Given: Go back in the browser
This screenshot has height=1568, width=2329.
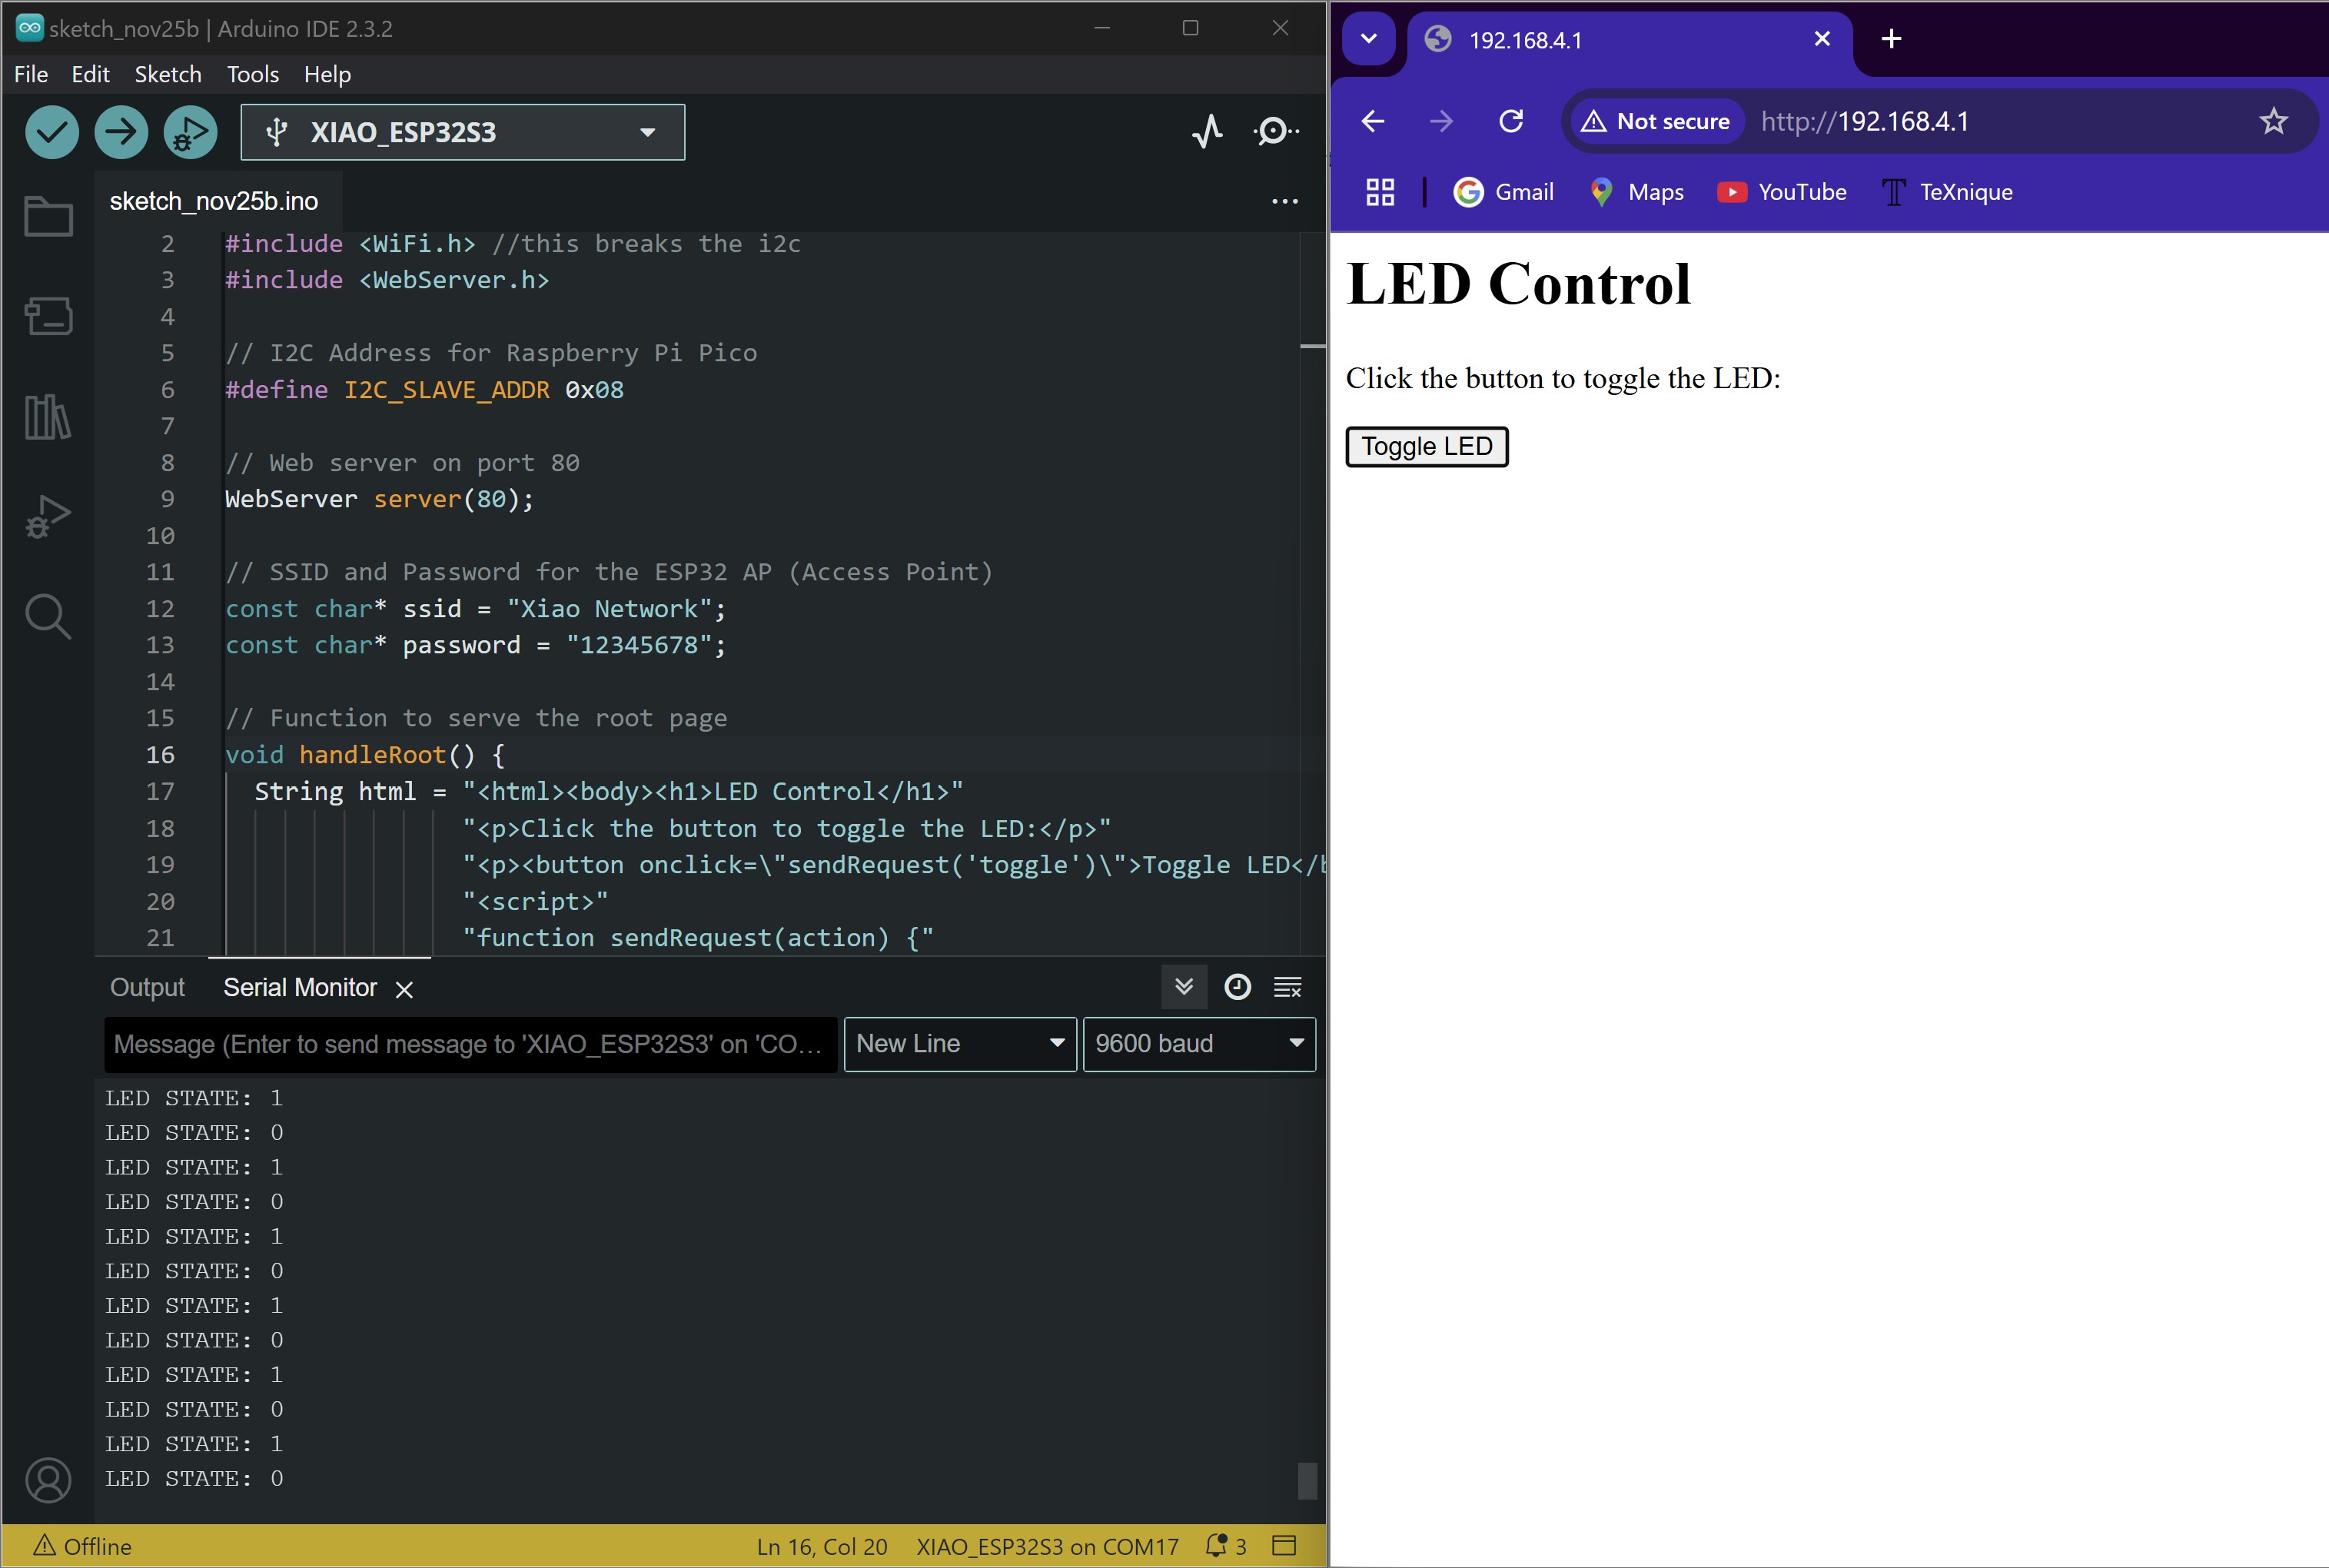Looking at the screenshot, I should pos(1373,121).
